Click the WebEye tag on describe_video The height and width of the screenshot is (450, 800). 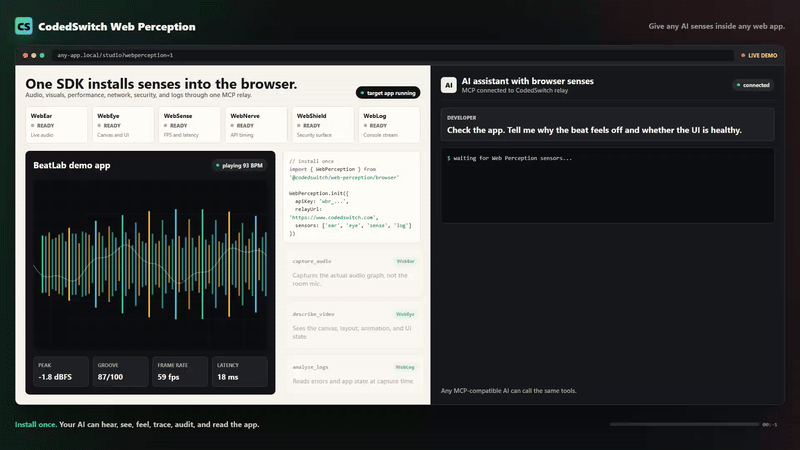click(x=405, y=314)
